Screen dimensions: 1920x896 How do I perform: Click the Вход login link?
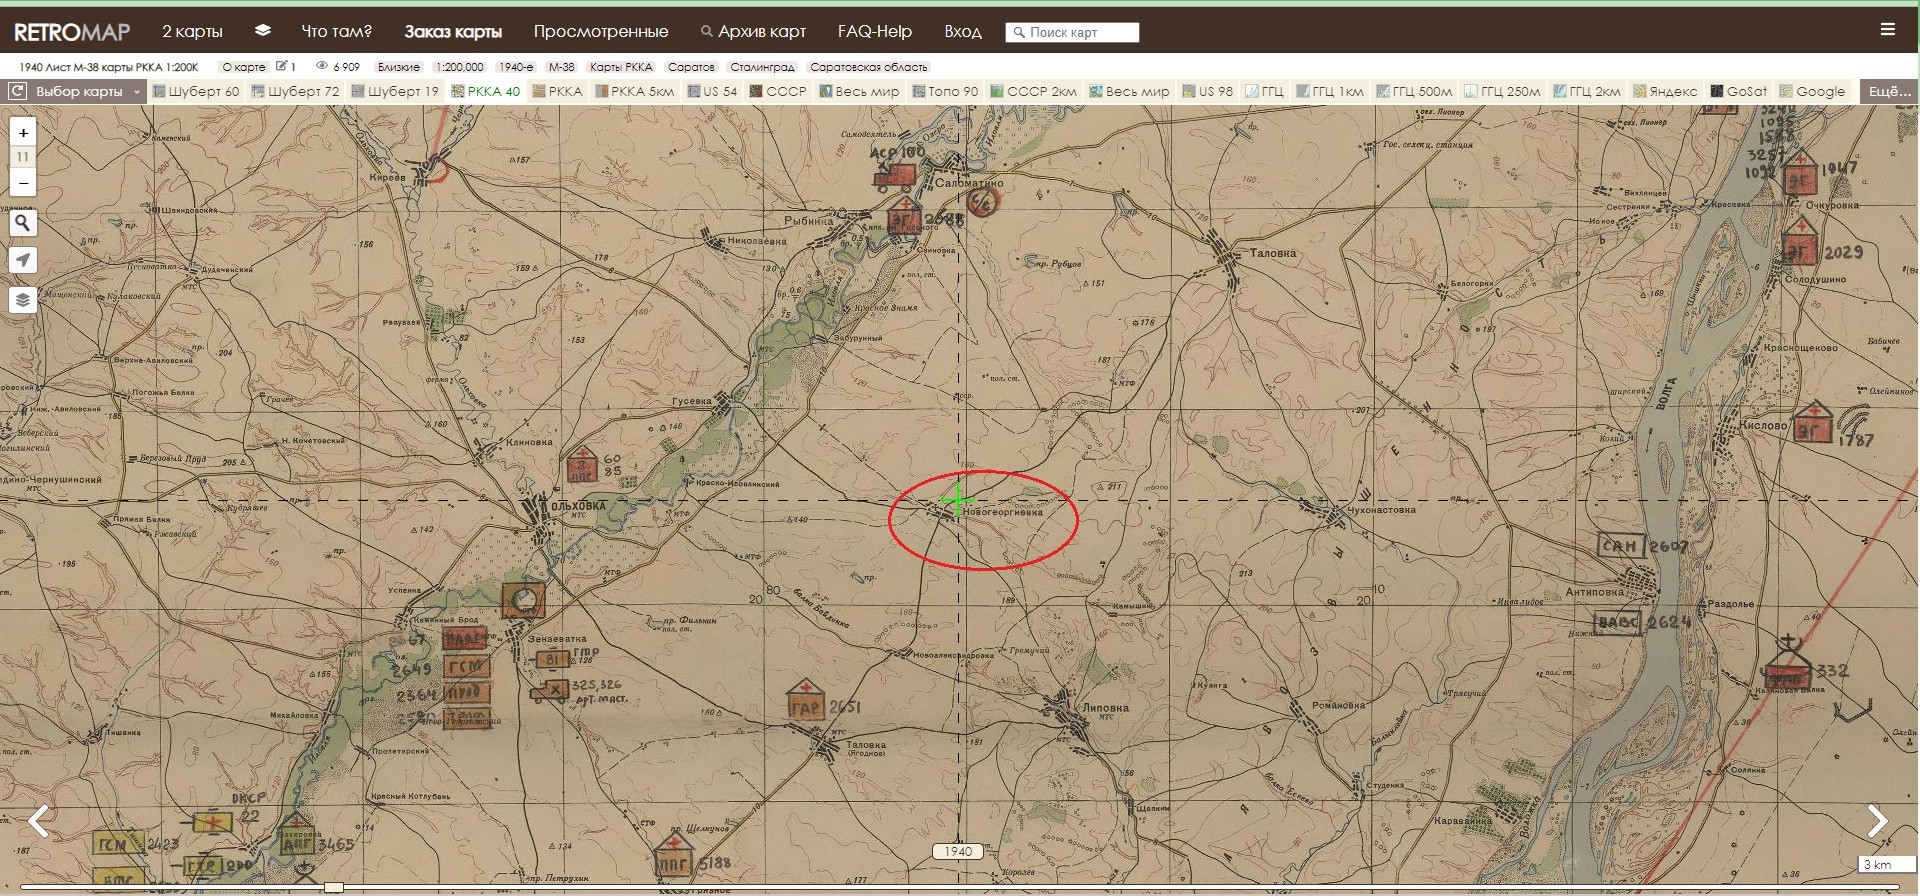tap(963, 31)
